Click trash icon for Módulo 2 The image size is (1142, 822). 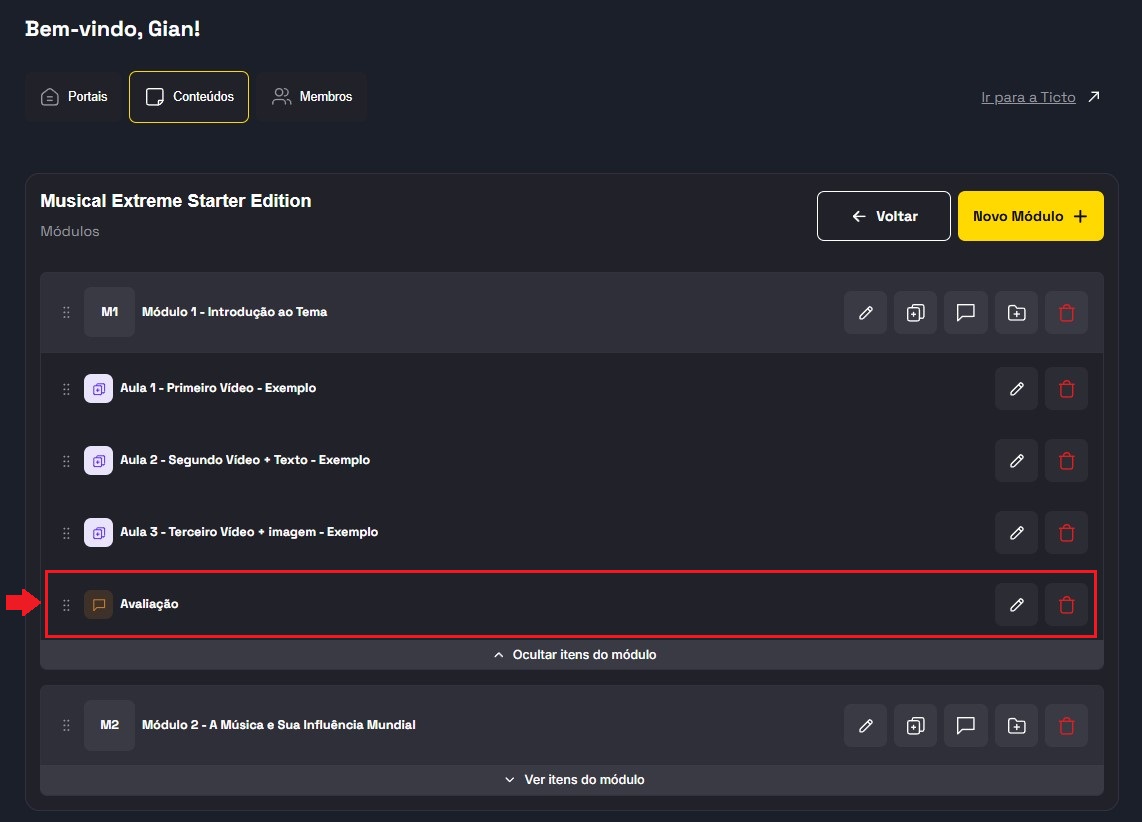point(1066,726)
